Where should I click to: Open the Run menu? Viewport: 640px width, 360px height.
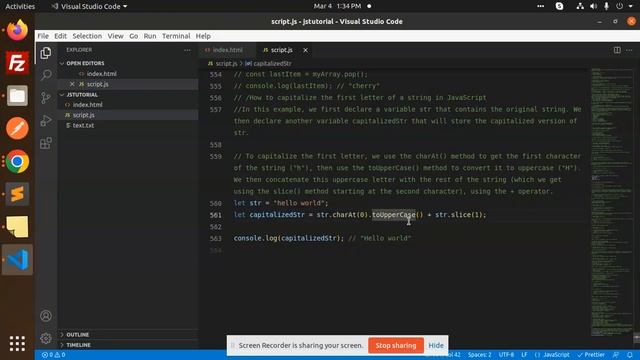(x=150, y=36)
